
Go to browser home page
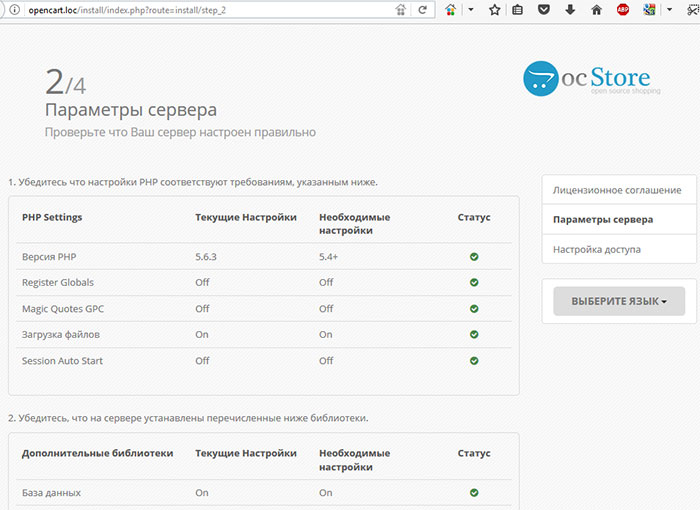pyautogui.click(x=597, y=10)
